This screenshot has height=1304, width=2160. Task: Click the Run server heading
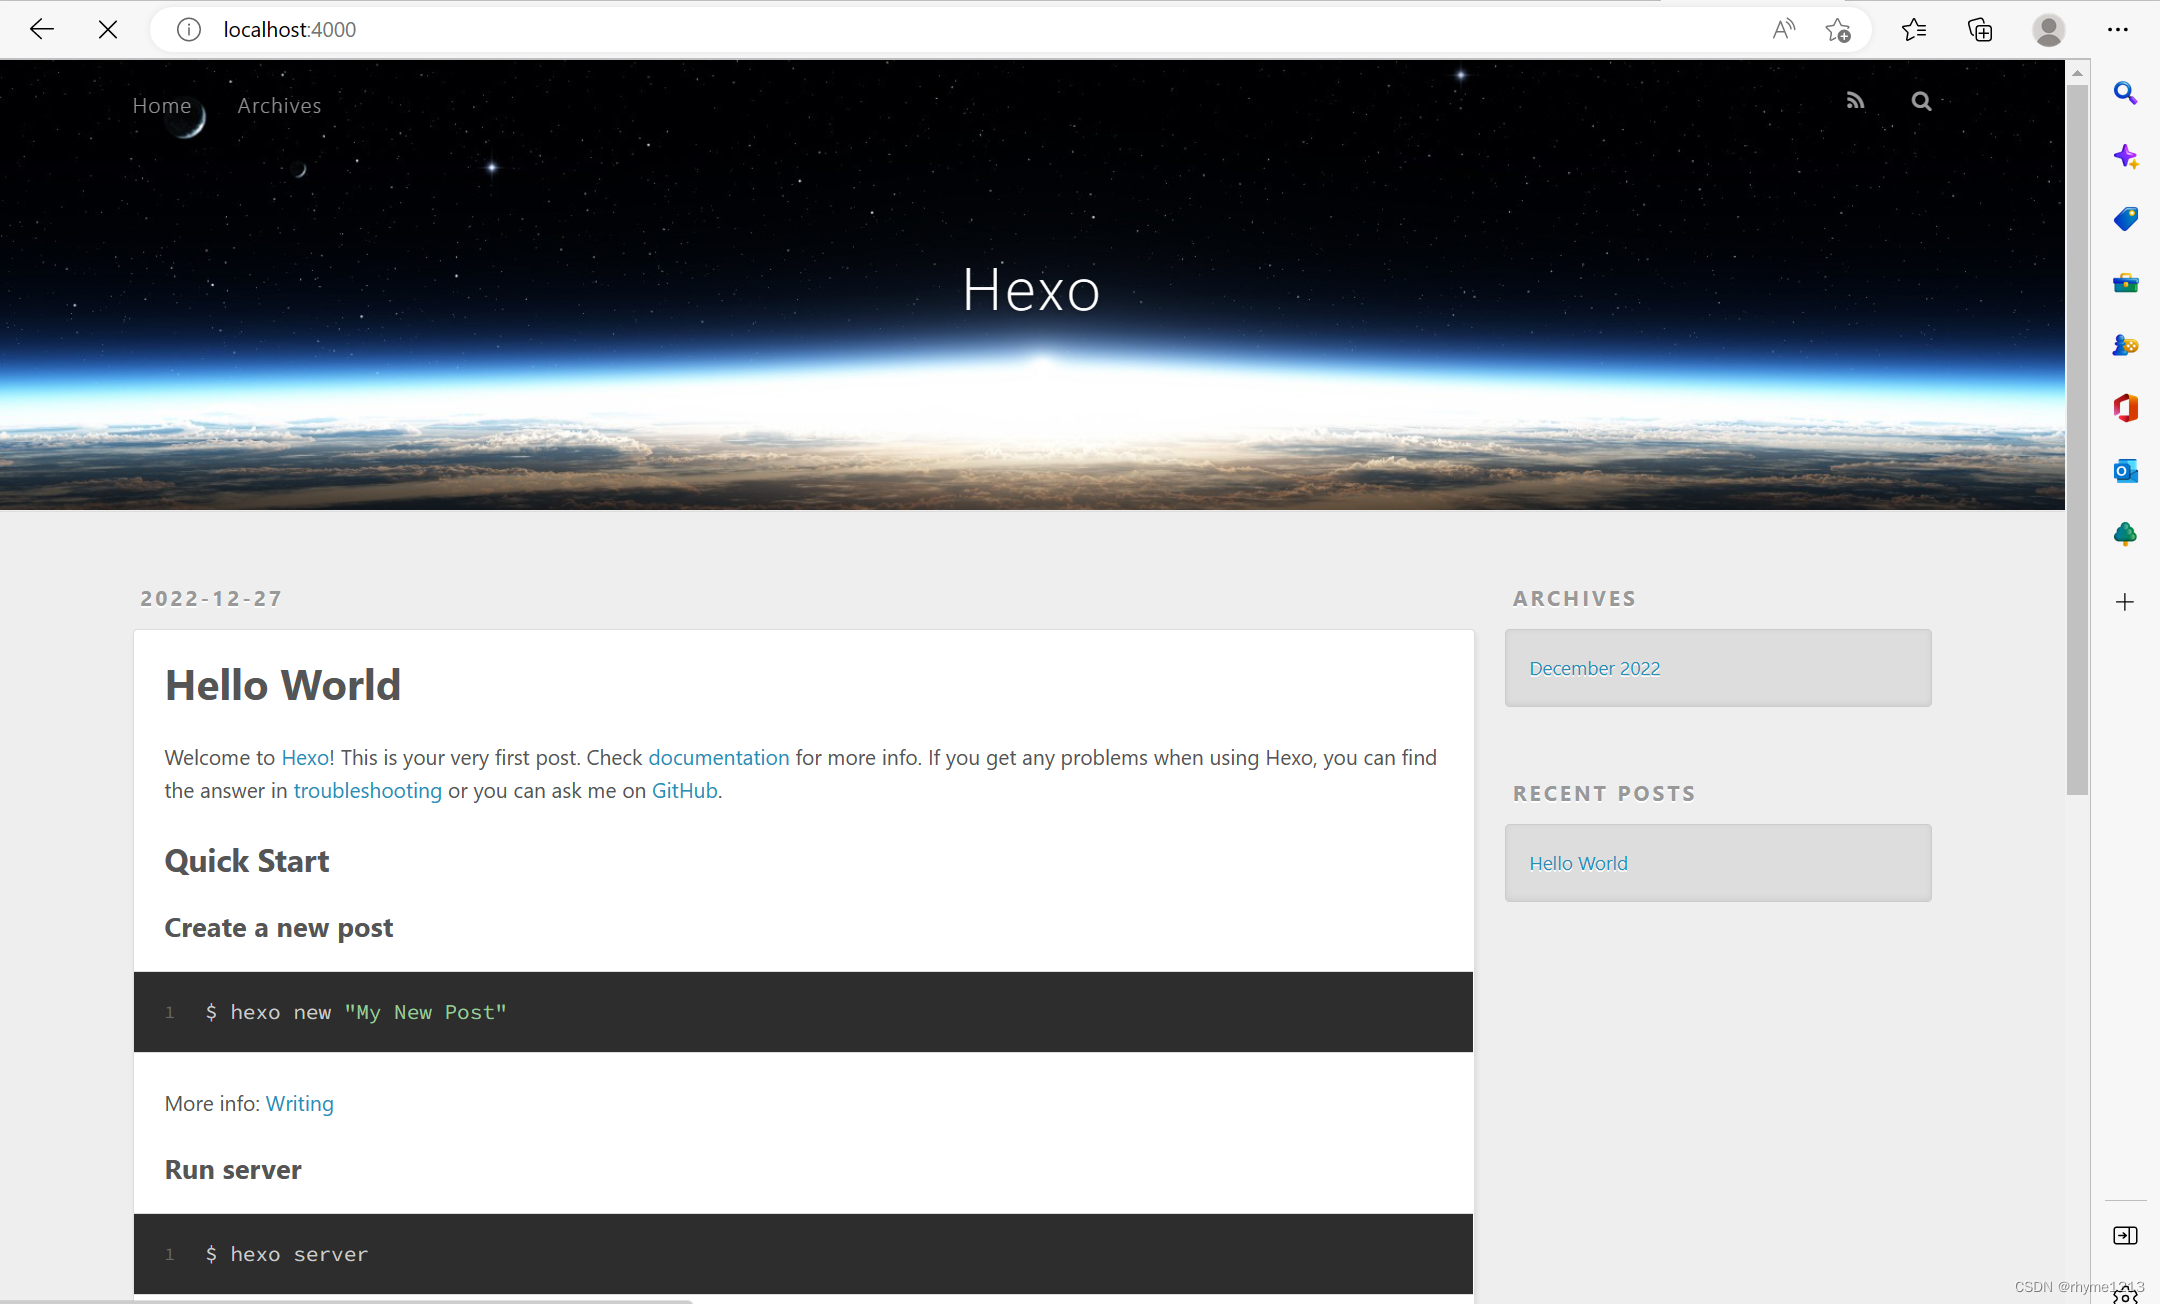tap(233, 1170)
